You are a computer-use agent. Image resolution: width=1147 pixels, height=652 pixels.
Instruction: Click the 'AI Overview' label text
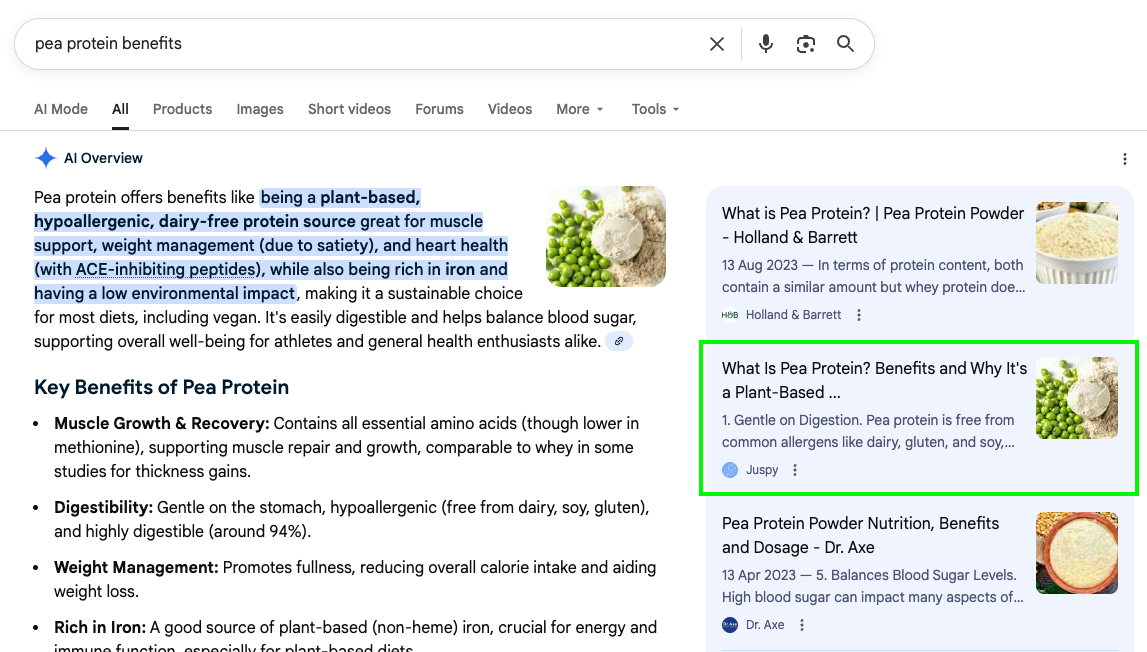(103, 158)
